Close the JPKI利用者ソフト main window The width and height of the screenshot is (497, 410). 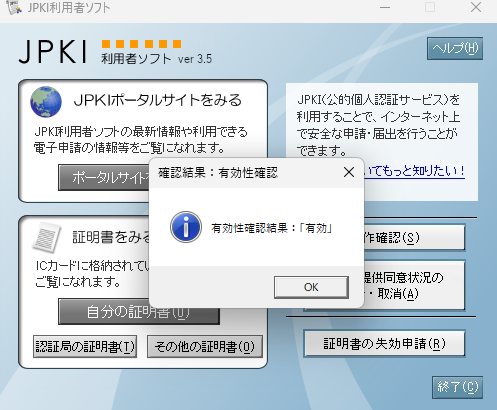click(x=476, y=7)
